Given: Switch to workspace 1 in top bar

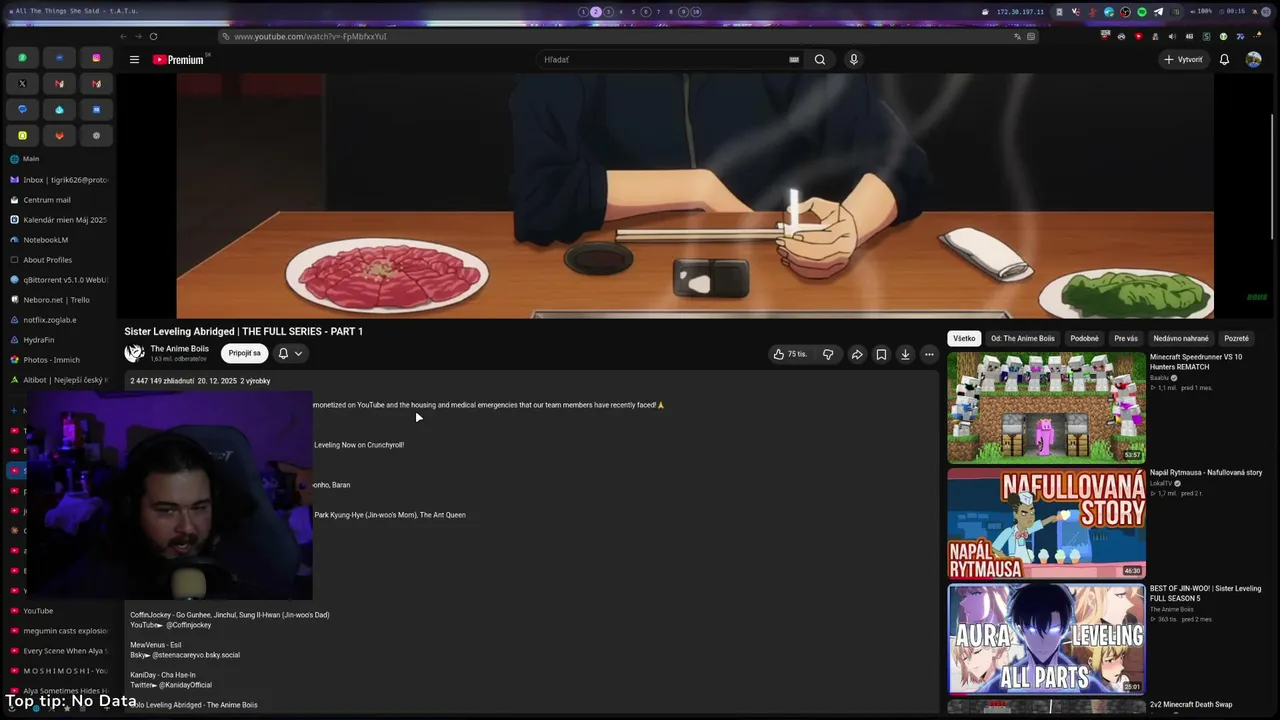Looking at the screenshot, I should click(583, 12).
